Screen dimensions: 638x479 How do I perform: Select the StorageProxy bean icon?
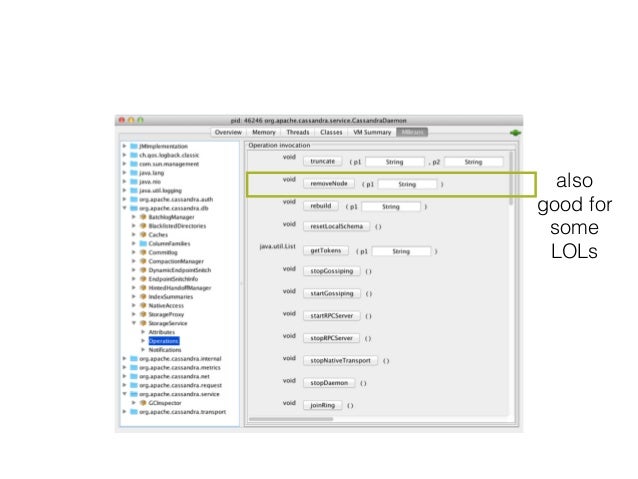pos(143,314)
